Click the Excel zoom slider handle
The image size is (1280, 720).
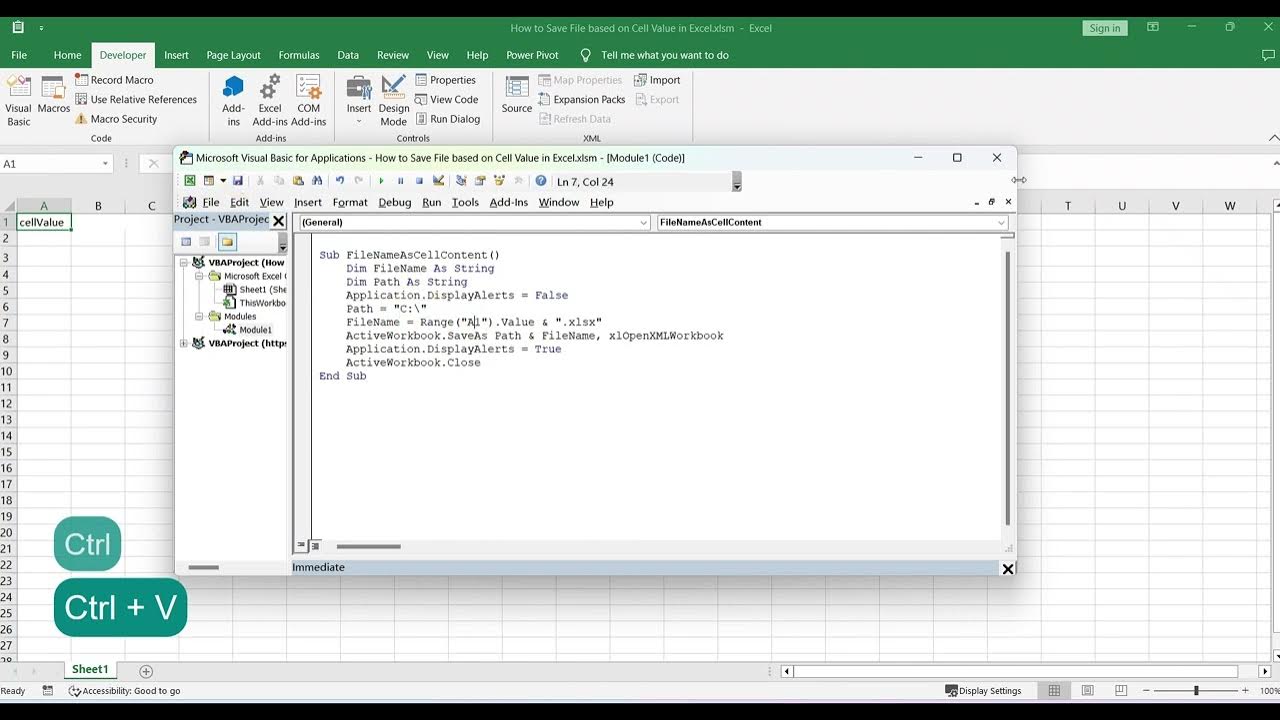(x=1196, y=691)
